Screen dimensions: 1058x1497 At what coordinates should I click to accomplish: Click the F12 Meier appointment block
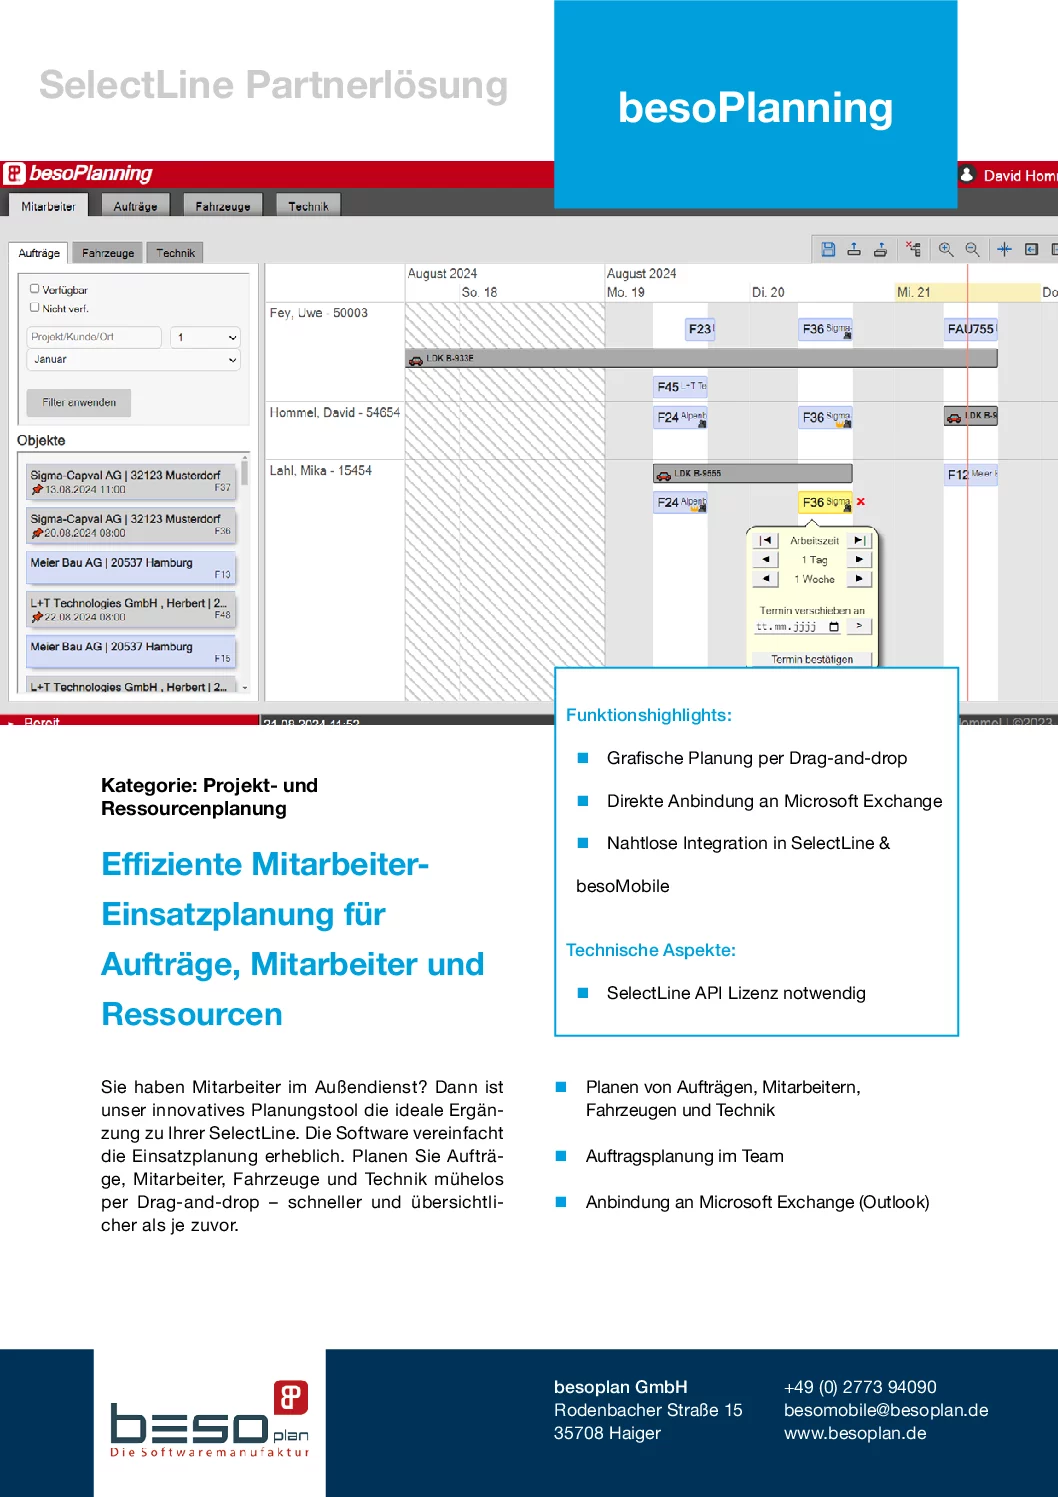pyautogui.click(x=971, y=474)
